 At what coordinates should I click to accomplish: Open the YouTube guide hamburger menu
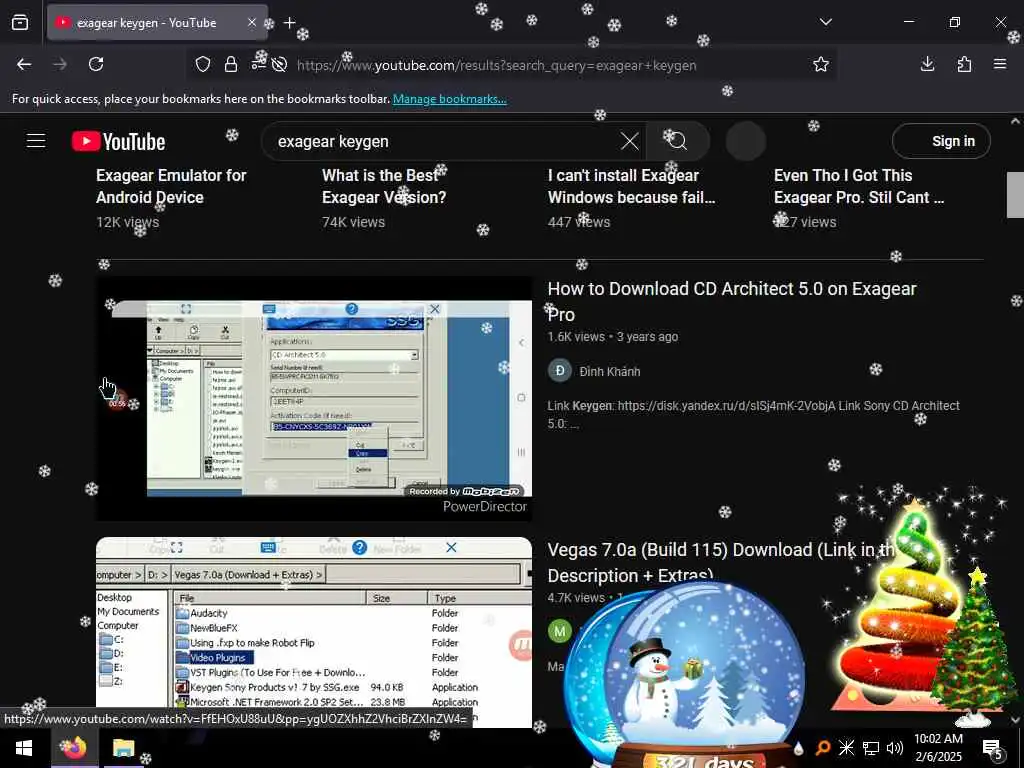pyautogui.click(x=36, y=141)
